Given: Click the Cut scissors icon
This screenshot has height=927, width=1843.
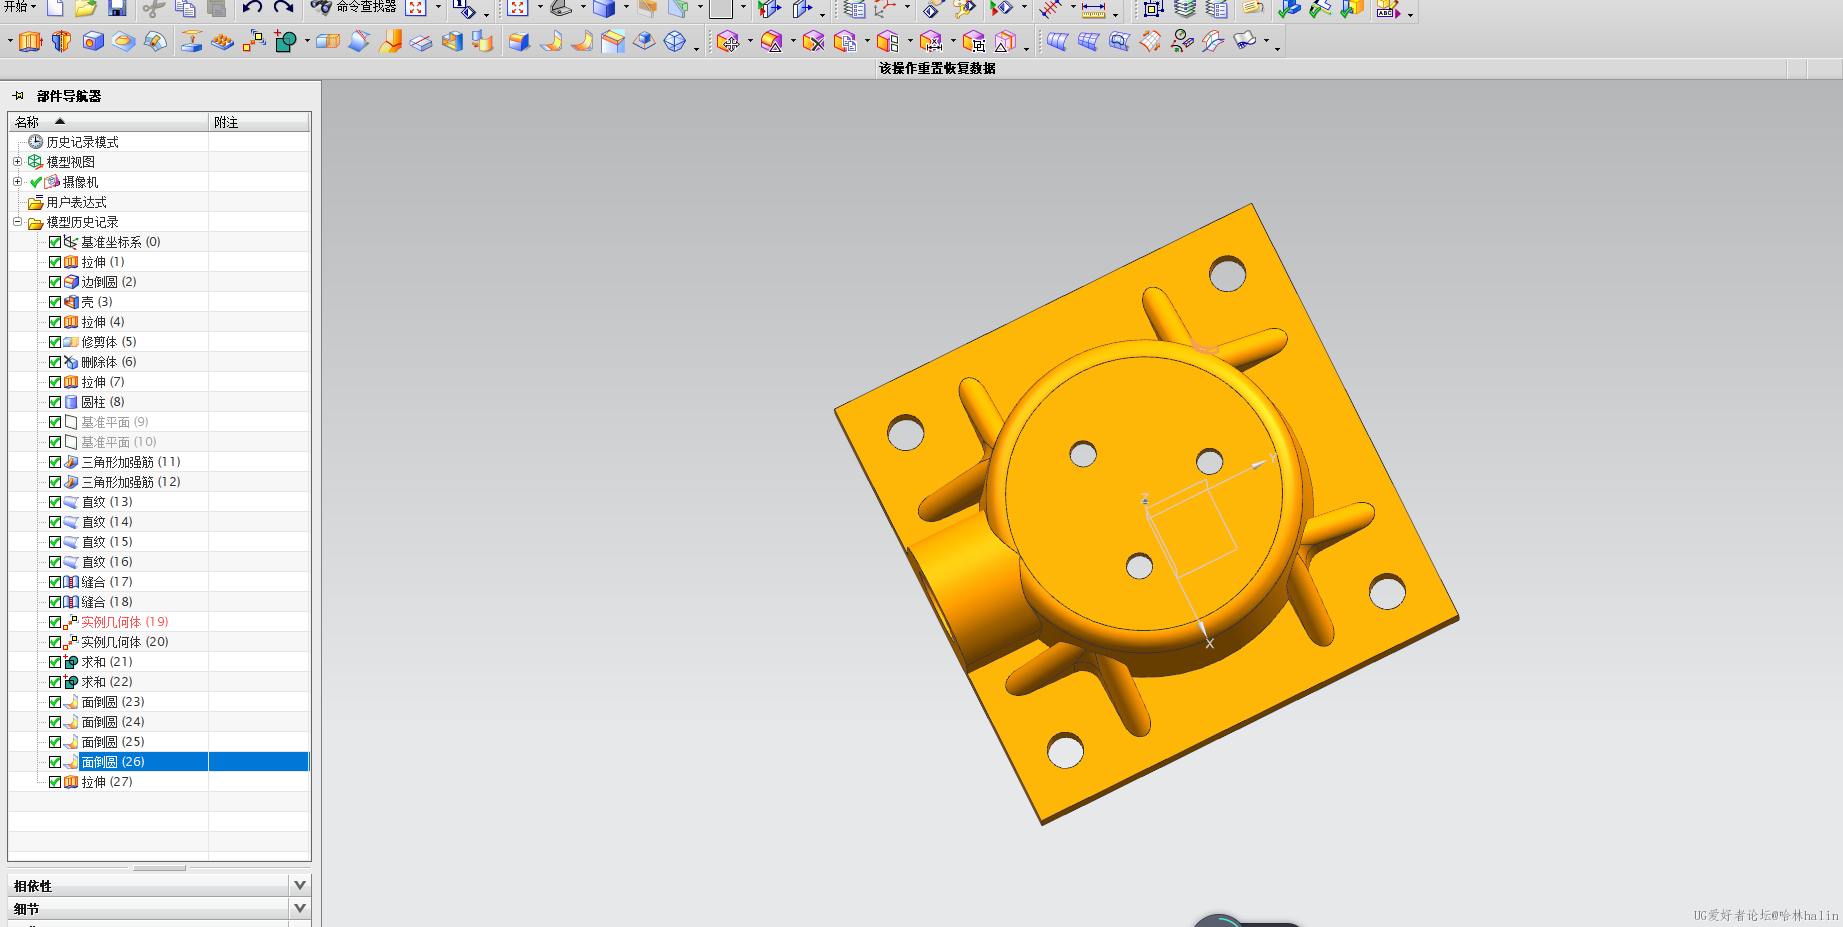Looking at the screenshot, I should point(153,8).
